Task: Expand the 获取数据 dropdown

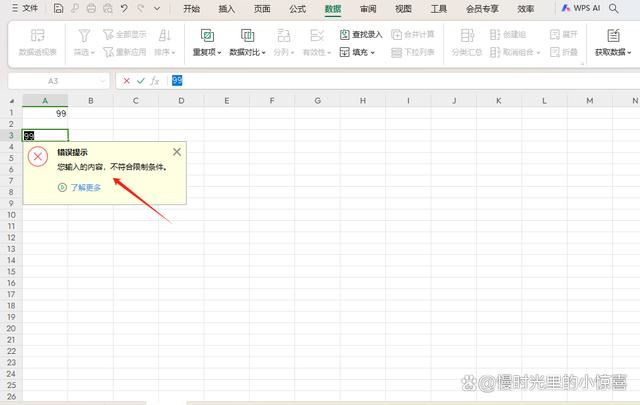Action: [614, 52]
